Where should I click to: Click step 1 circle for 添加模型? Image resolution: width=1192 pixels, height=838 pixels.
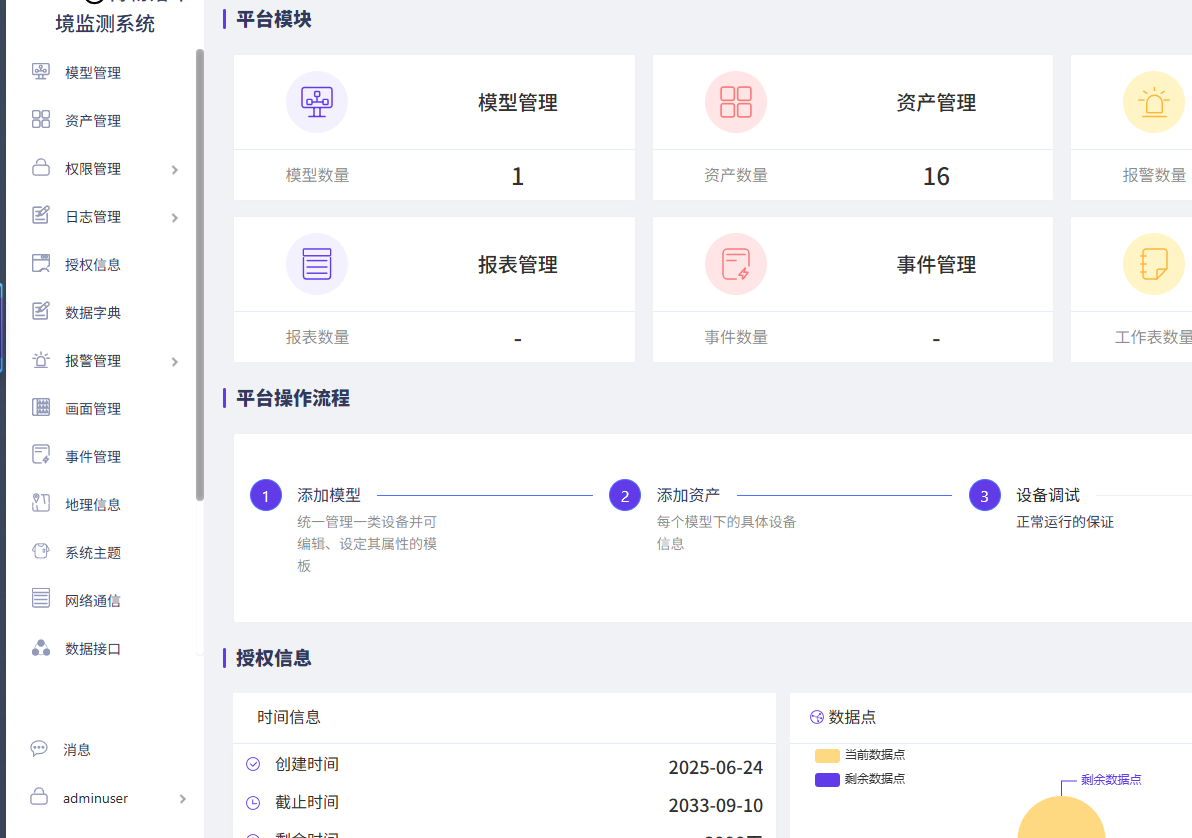(266, 496)
